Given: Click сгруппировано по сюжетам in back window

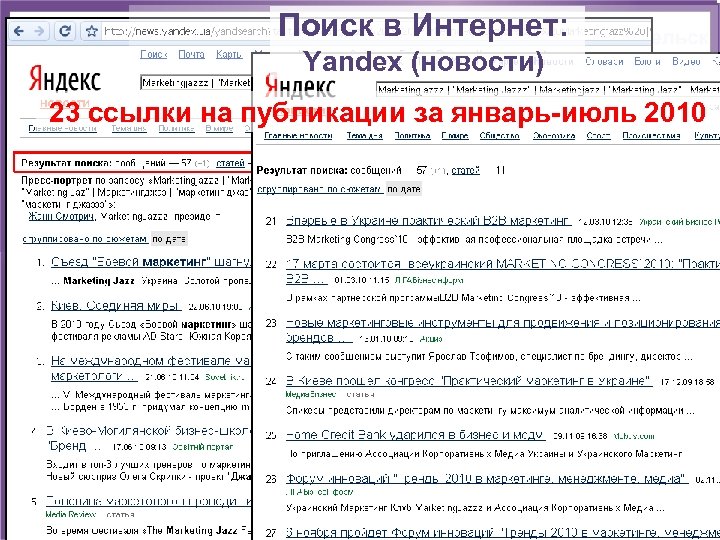Looking at the screenshot, I should click(x=85, y=239).
